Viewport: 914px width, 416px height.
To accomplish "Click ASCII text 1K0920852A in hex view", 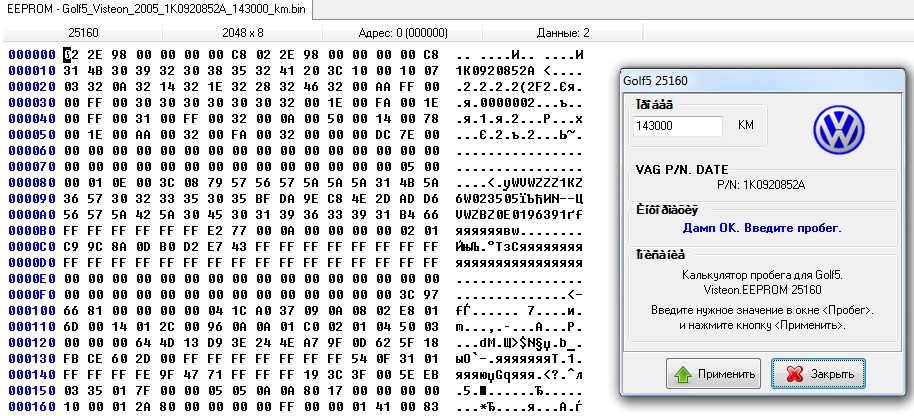I will tap(495, 71).
